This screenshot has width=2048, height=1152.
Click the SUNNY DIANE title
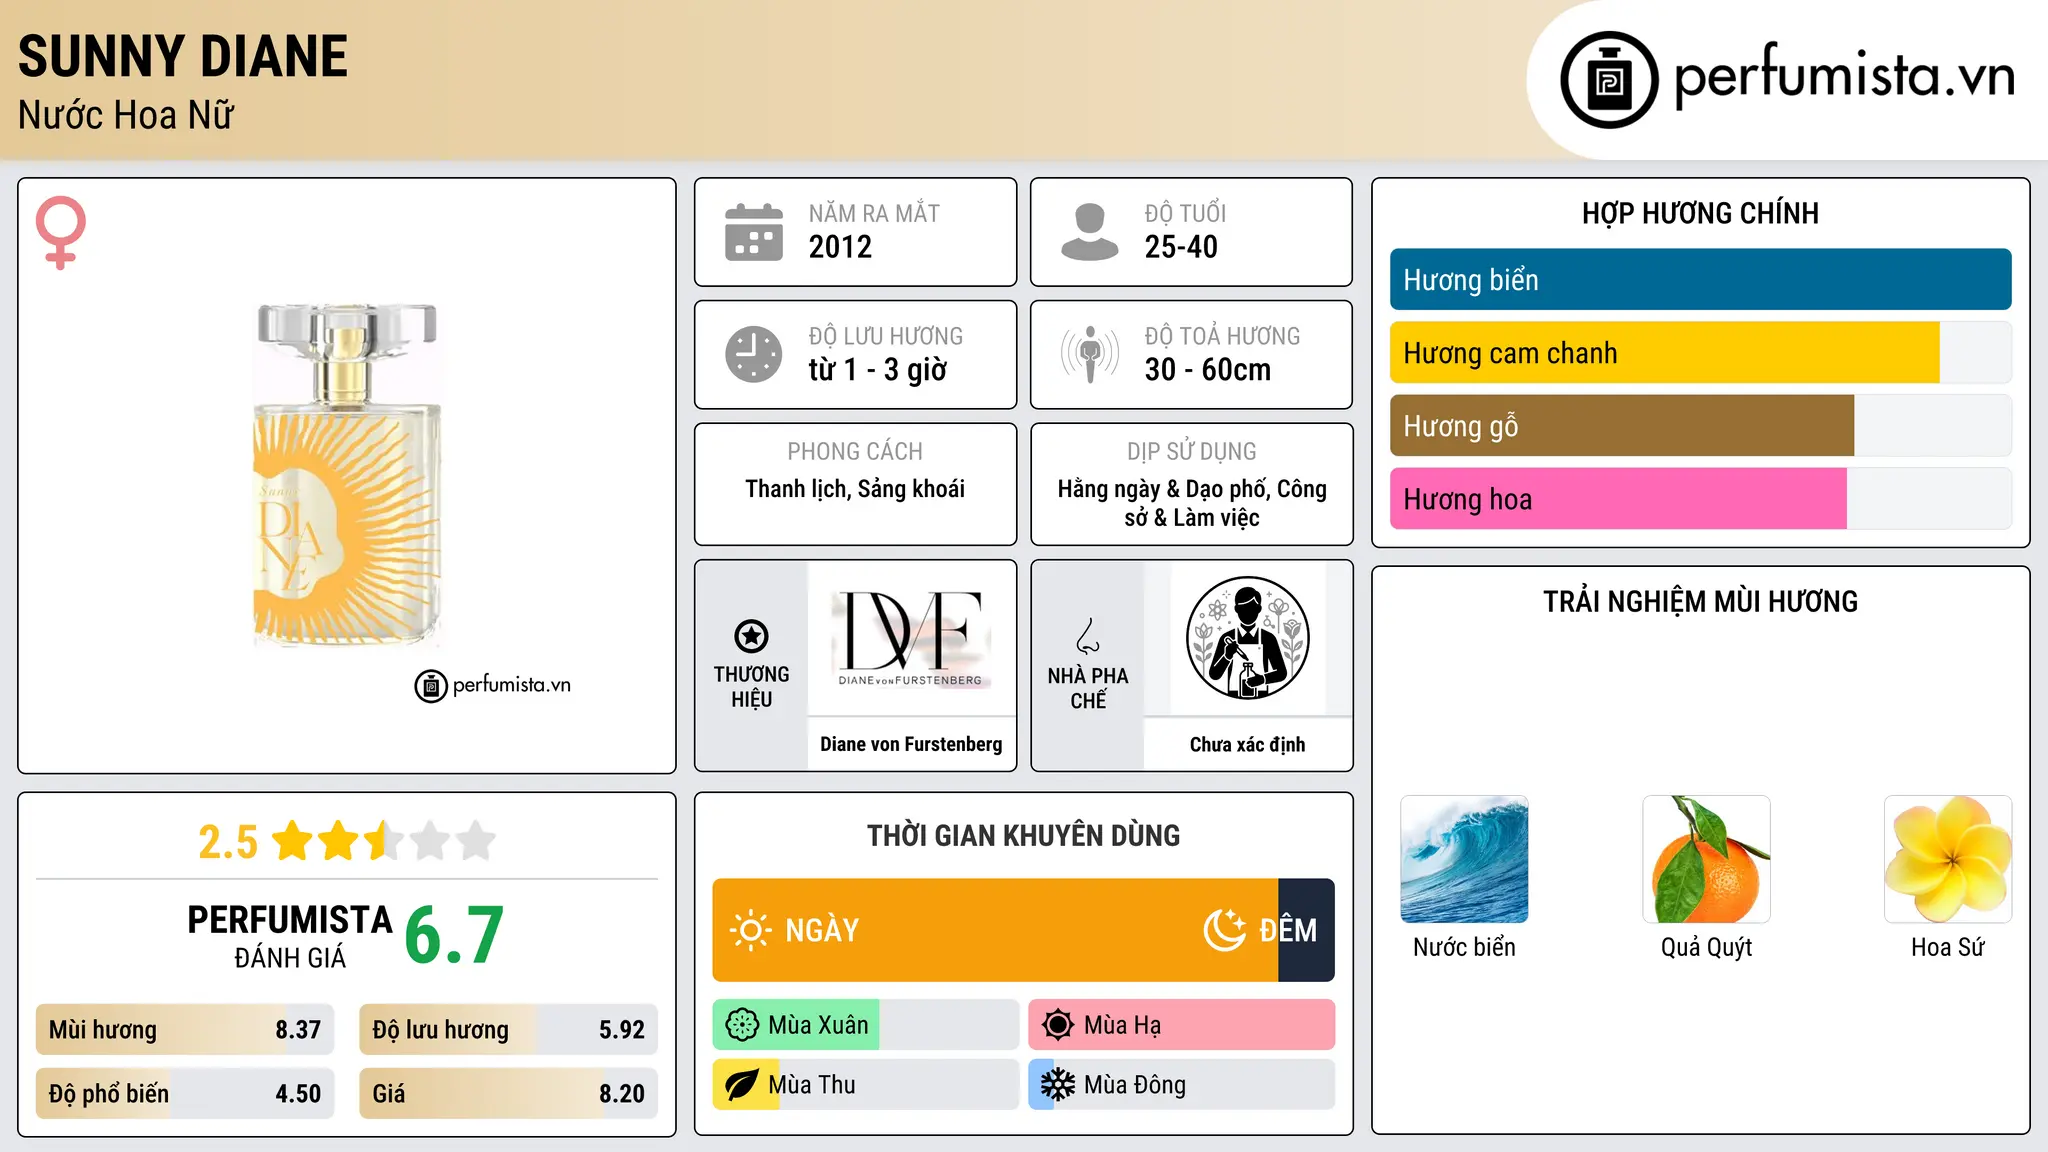coord(183,56)
